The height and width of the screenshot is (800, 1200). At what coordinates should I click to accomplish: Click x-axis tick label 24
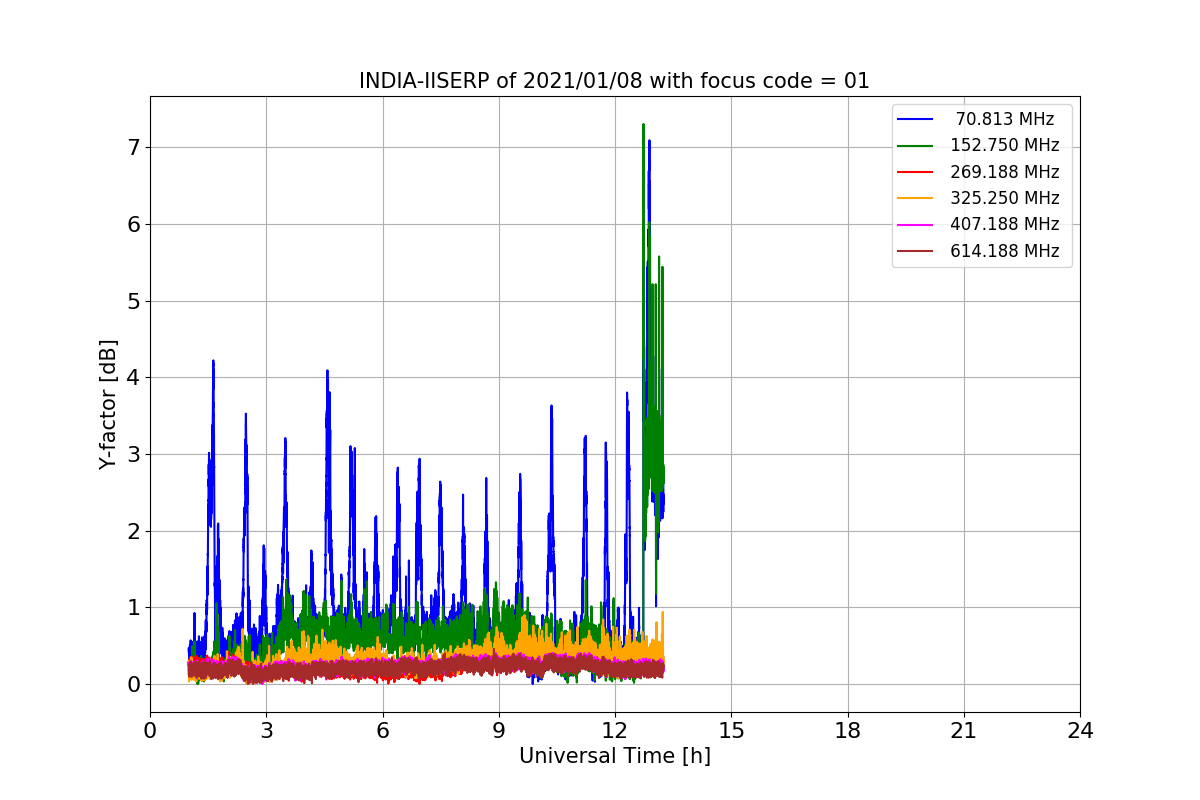pyautogui.click(x=1080, y=730)
